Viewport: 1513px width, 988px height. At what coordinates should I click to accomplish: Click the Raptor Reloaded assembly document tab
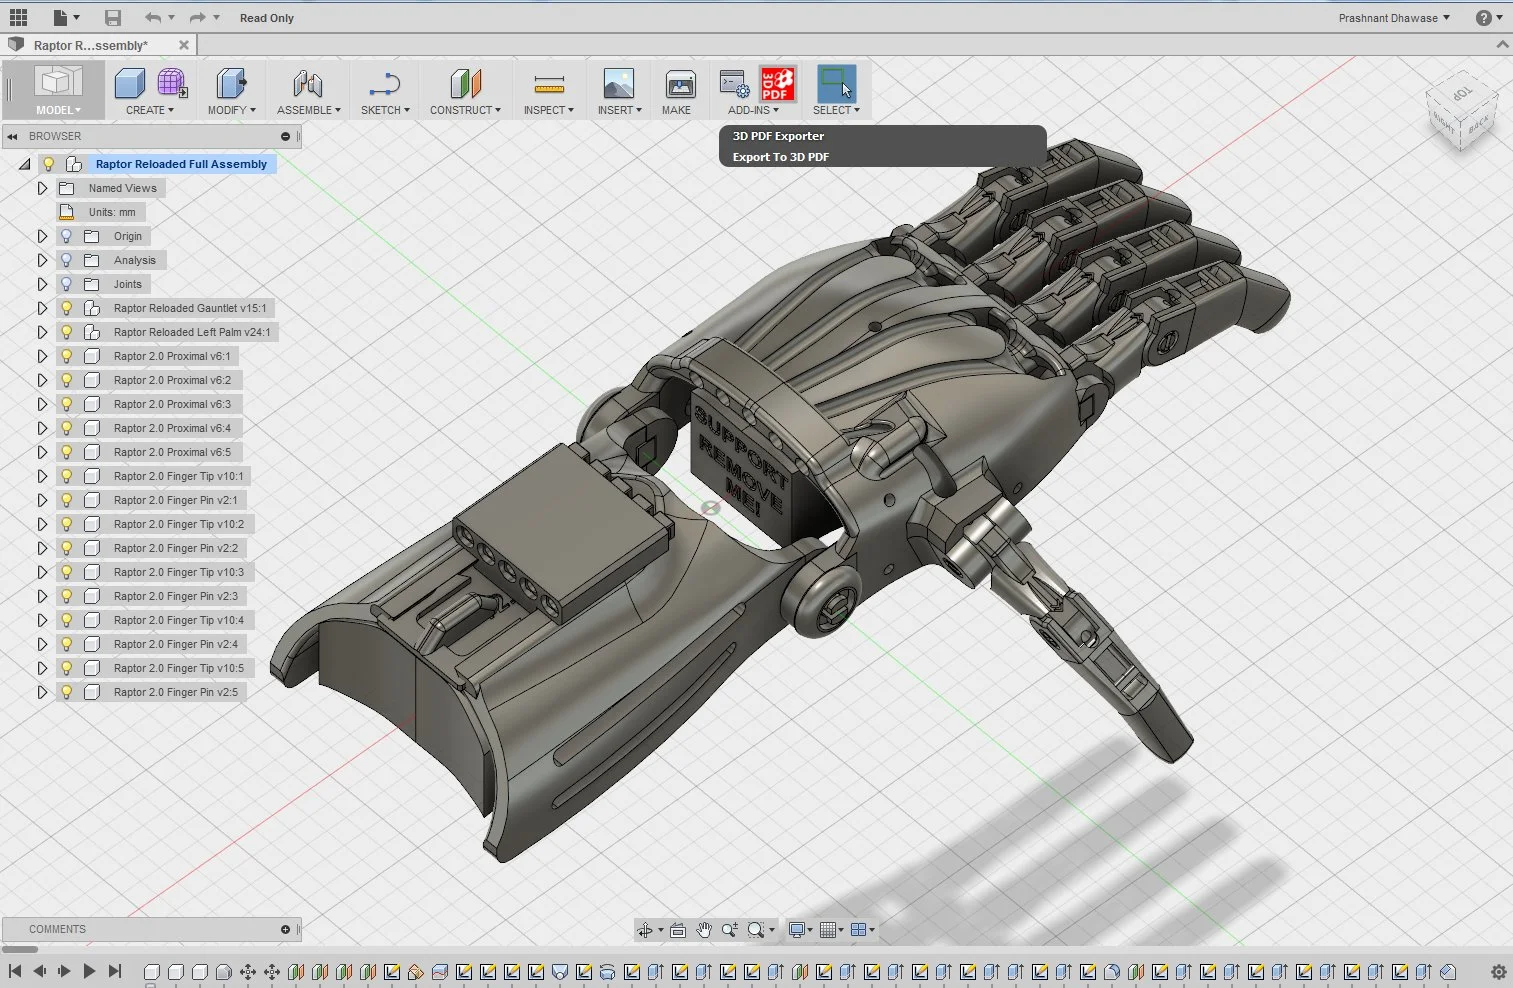coord(90,45)
